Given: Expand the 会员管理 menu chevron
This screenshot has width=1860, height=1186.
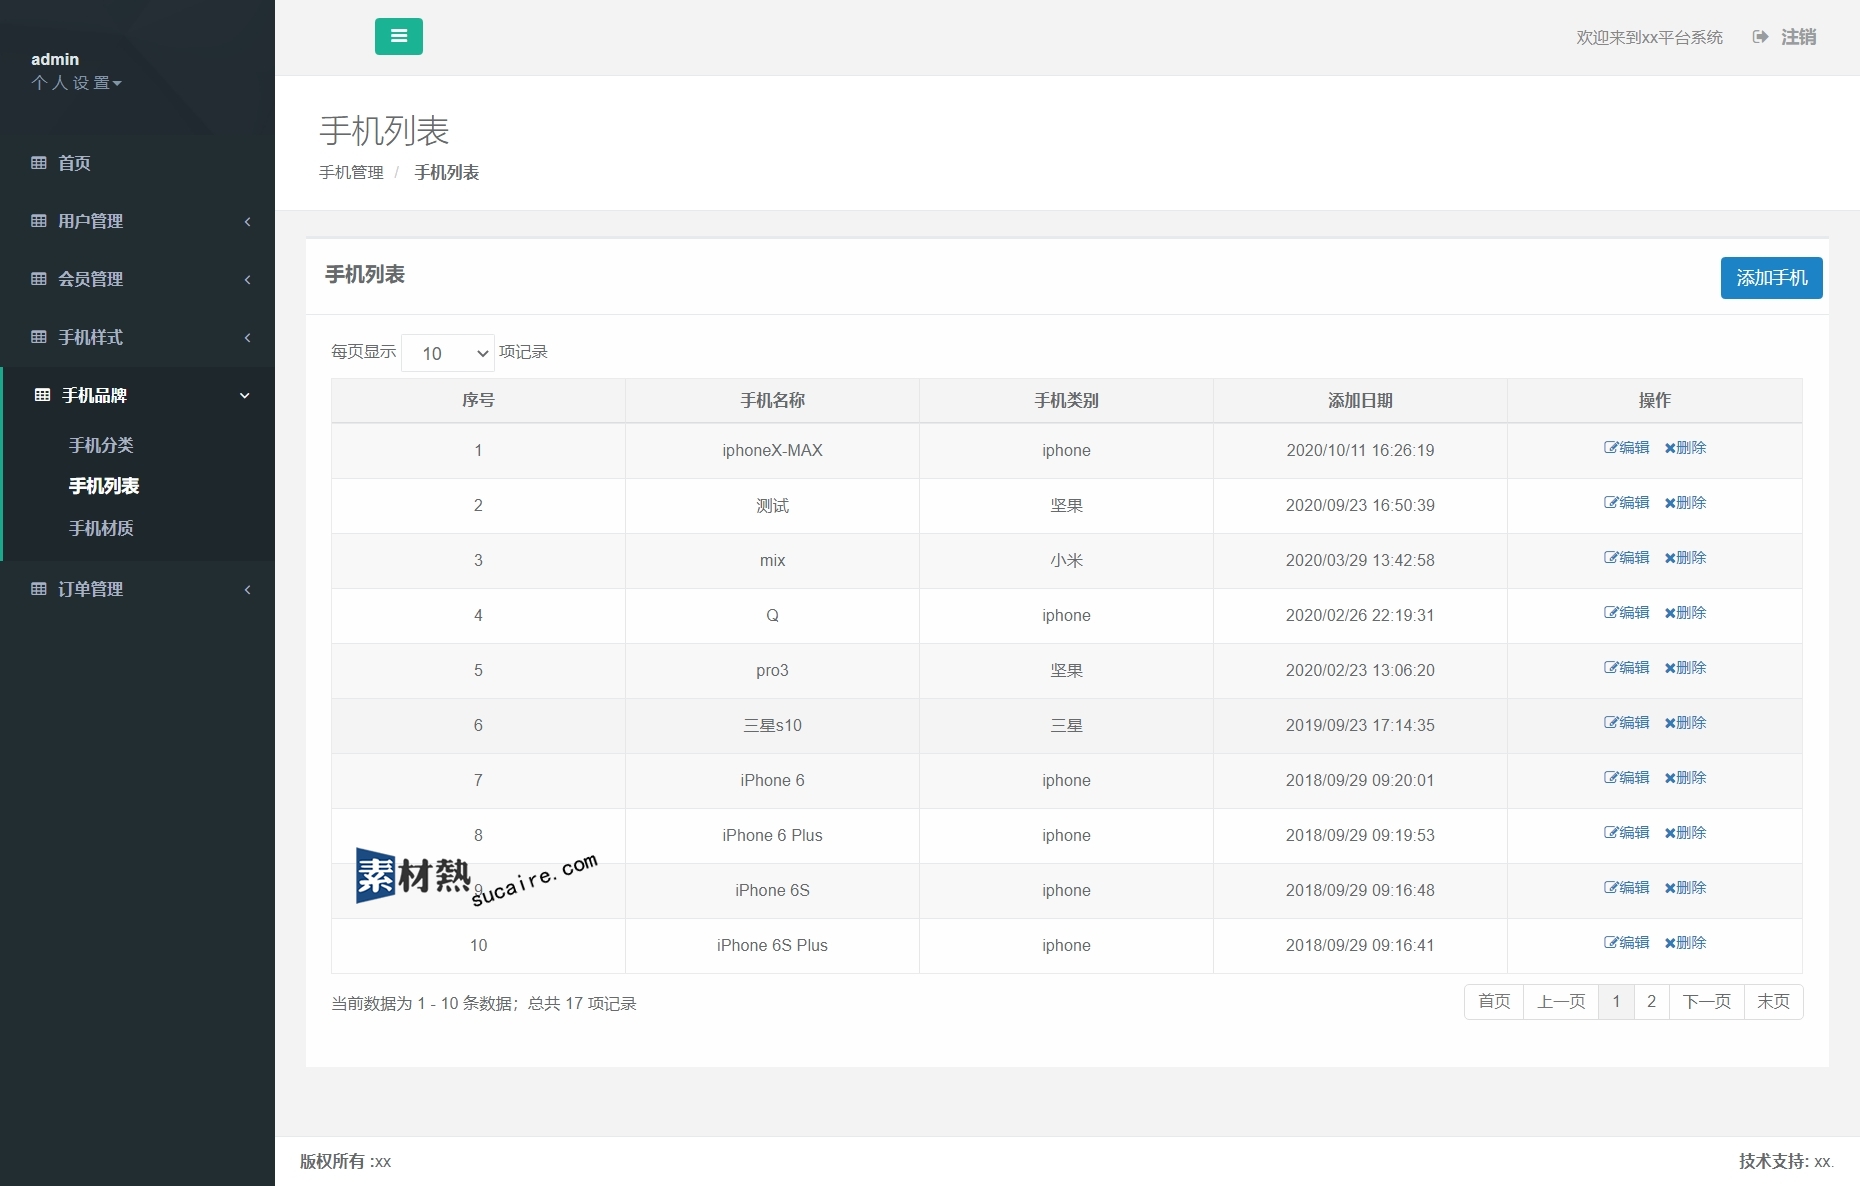Looking at the screenshot, I should coord(247,279).
